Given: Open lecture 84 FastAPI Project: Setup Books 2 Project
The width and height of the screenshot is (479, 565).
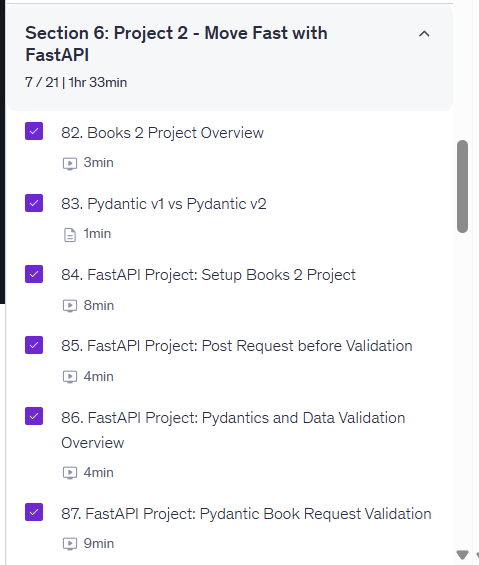Looking at the screenshot, I should 209,275.
